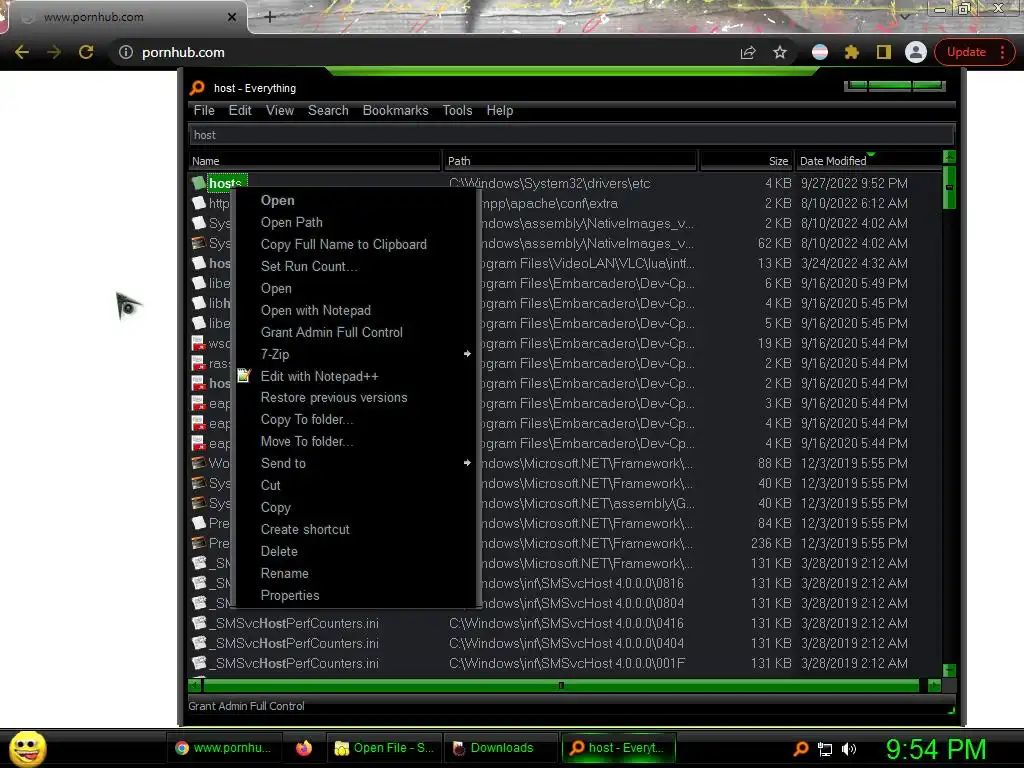Open the Tools menu in Everything
The height and width of the screenshot is (768, 1024).
457,110
